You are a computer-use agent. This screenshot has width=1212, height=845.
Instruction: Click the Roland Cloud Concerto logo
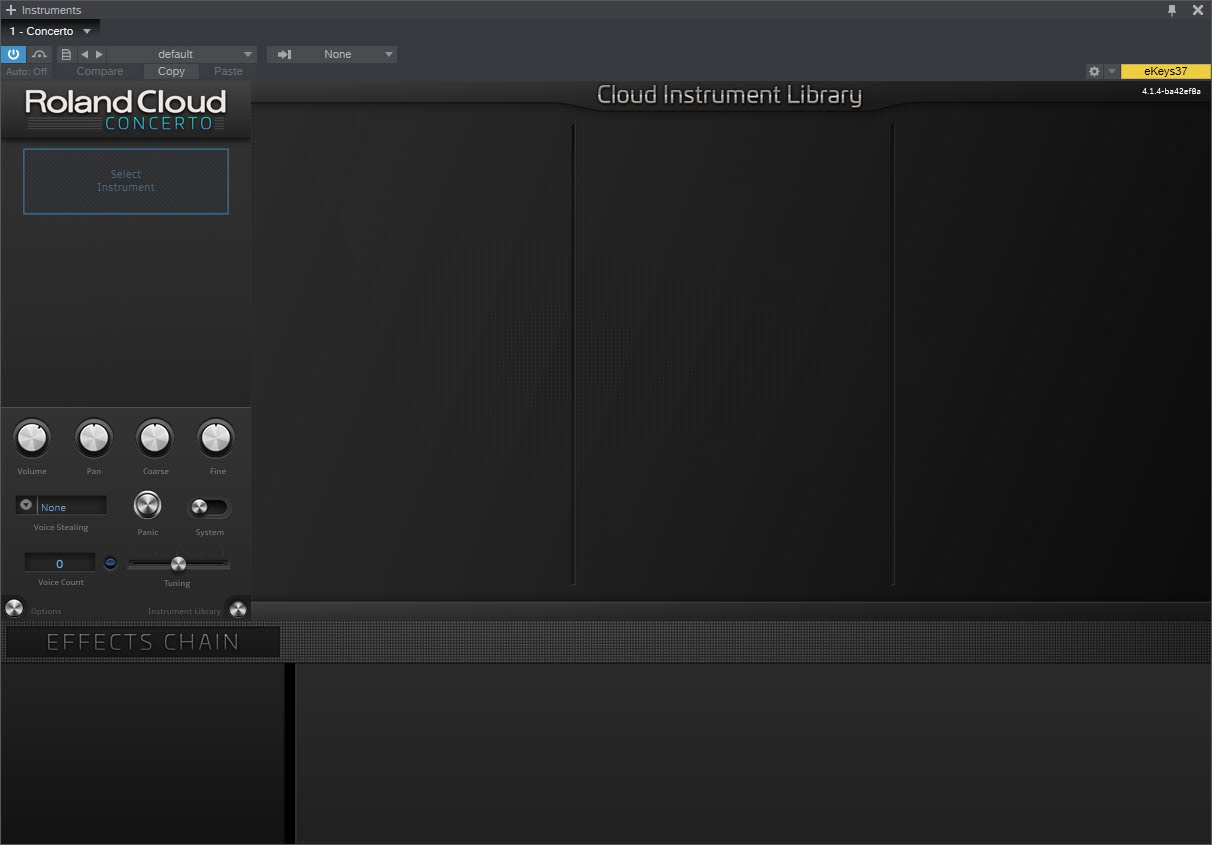point(126,110)
